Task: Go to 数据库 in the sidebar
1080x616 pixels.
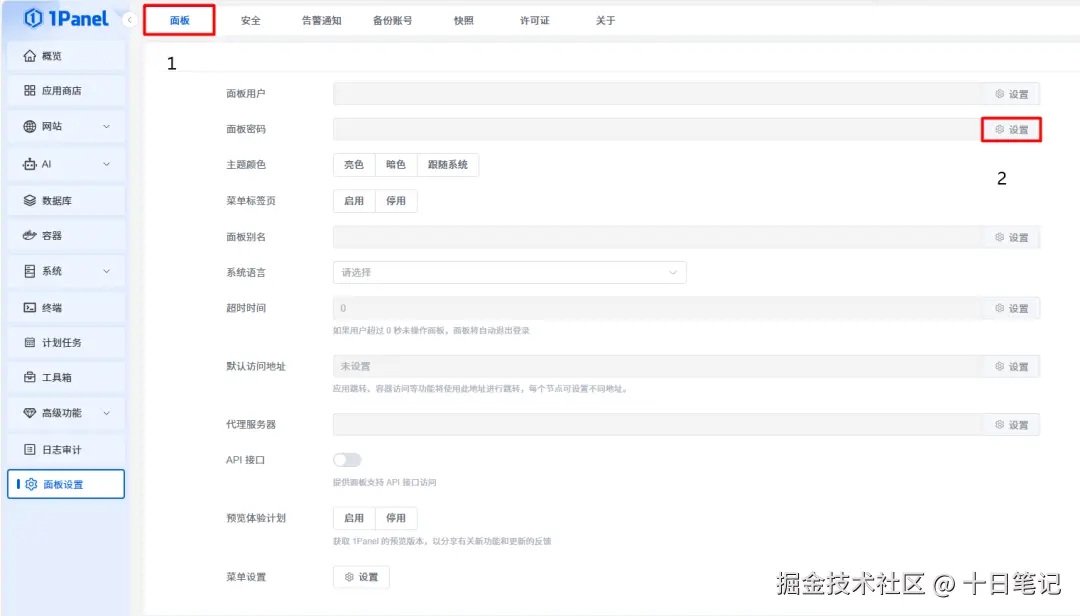Action: tap(66, 201)
